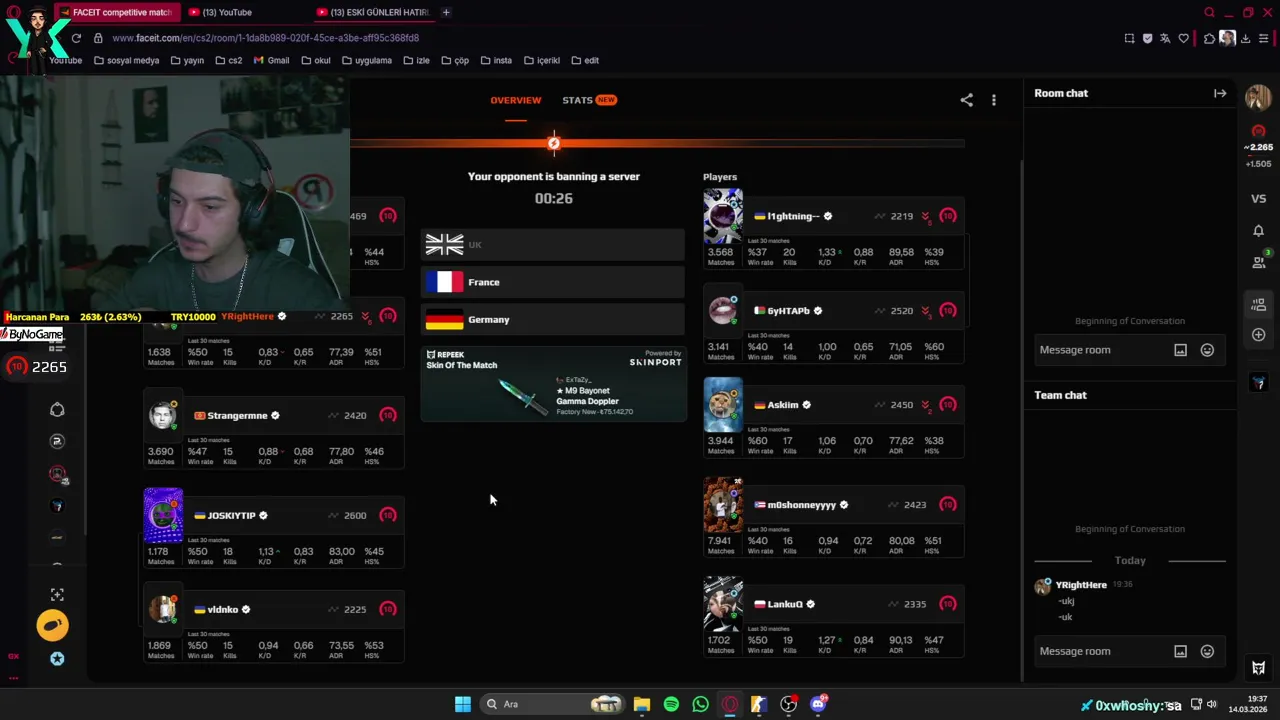Open m0shonneyyyy player profile

(801, 505)
